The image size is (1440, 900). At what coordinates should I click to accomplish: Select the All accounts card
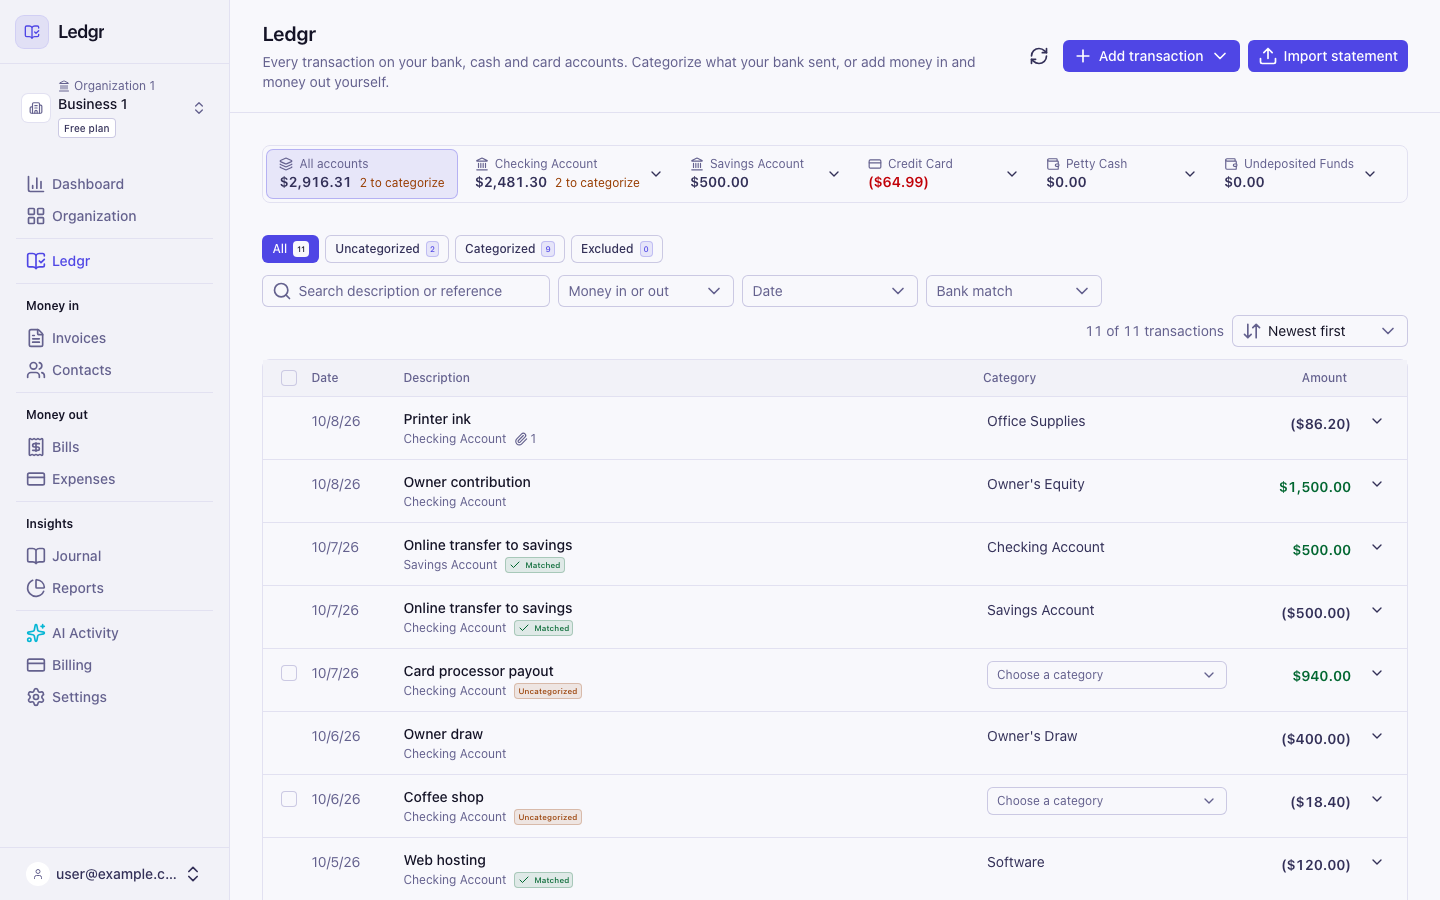click(x=362, y=174)
